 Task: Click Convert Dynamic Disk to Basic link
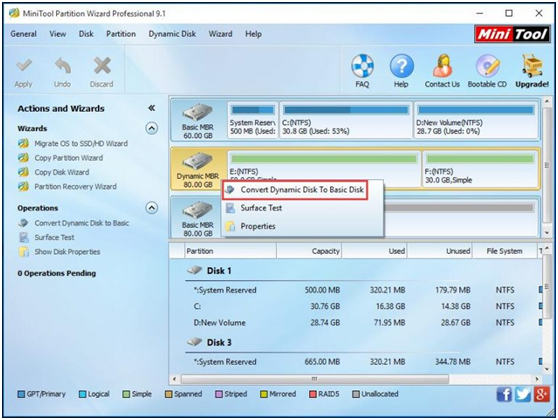point(81,223)
